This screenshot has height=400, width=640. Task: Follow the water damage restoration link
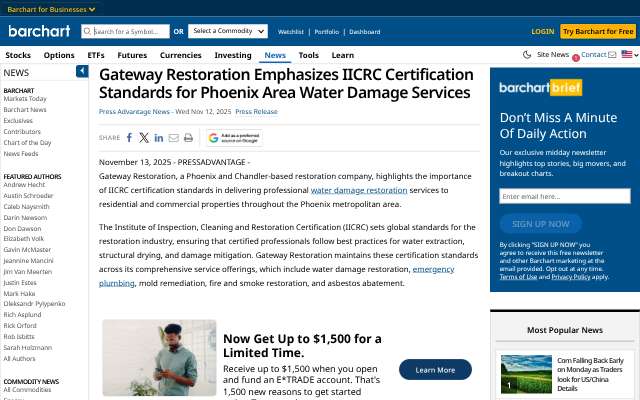pos(359,190)
